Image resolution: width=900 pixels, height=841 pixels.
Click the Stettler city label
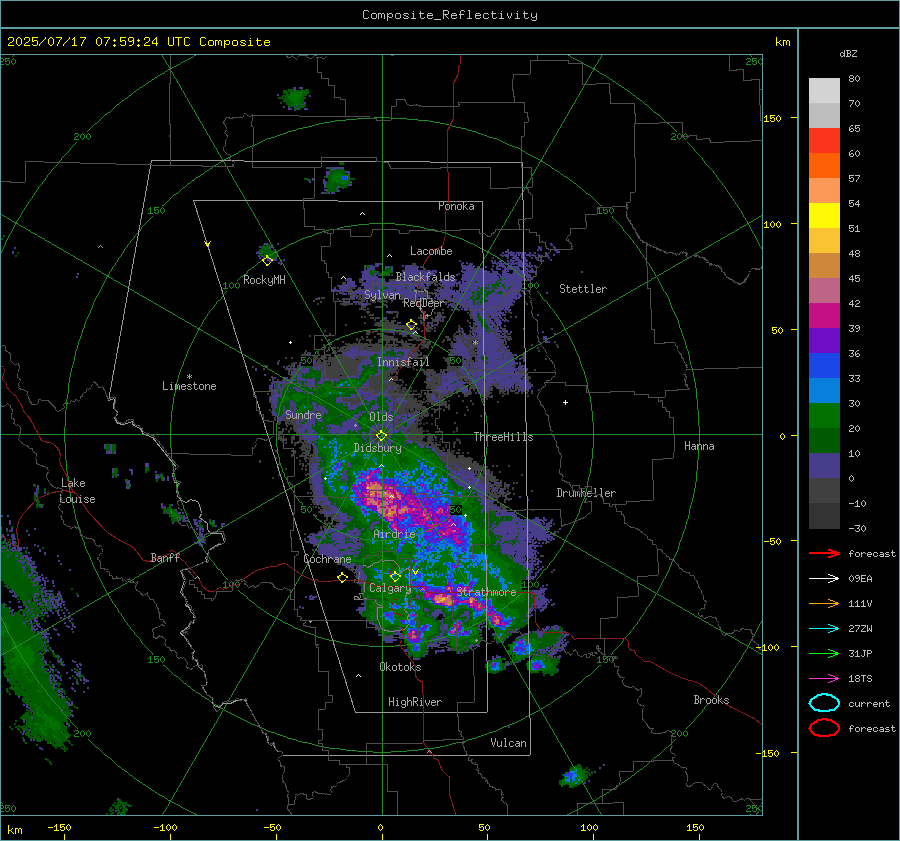click(x=583, y=289)
